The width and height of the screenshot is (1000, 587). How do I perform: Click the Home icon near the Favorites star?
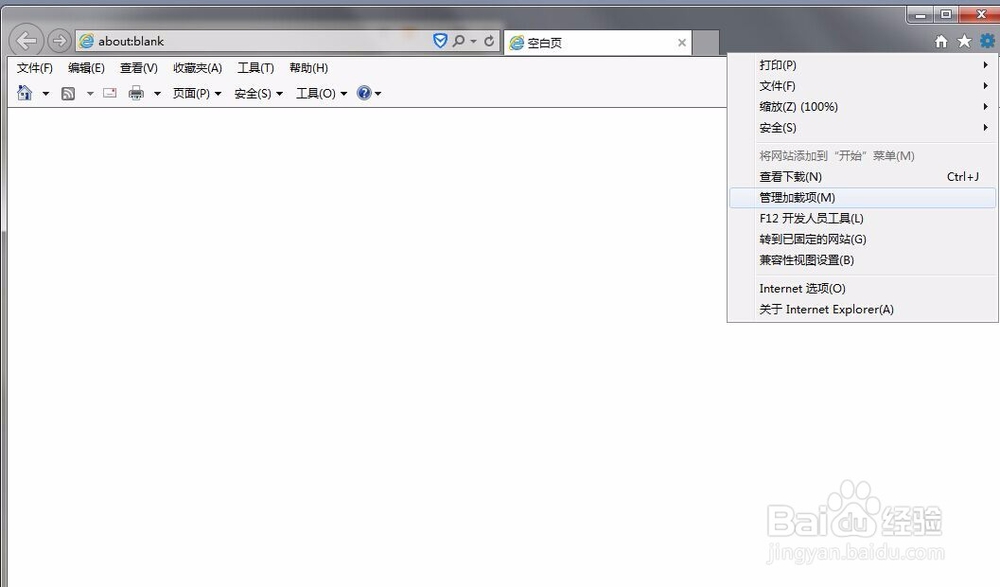coord(940,41)
